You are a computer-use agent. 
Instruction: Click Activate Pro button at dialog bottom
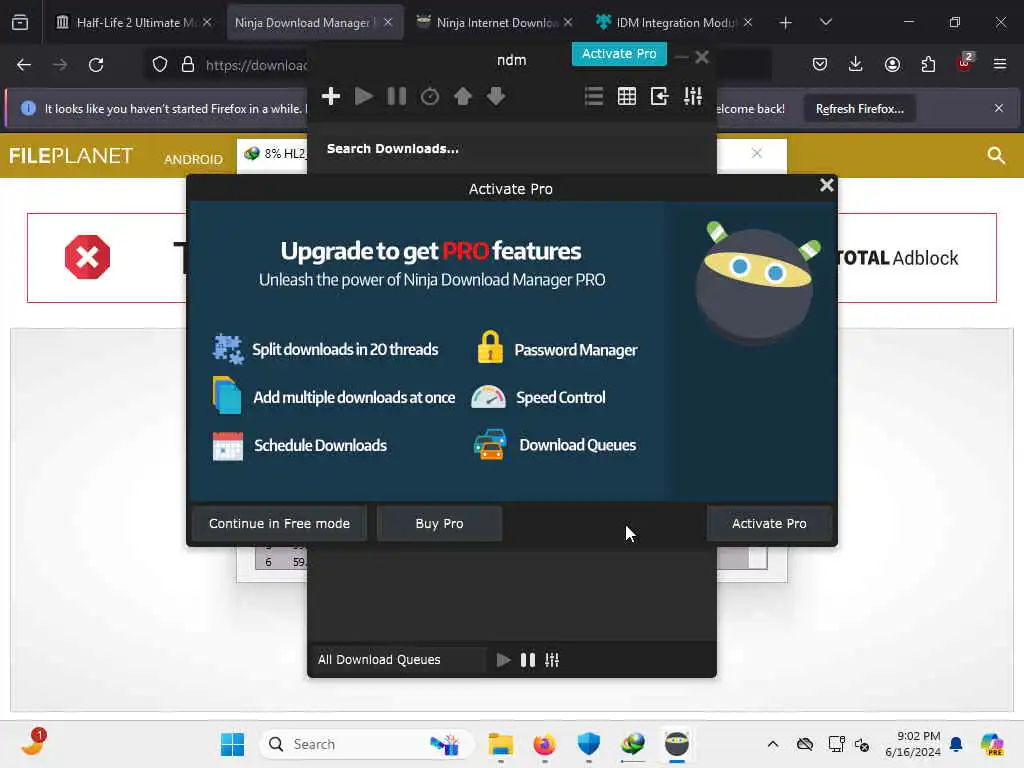tap(769, 523)
